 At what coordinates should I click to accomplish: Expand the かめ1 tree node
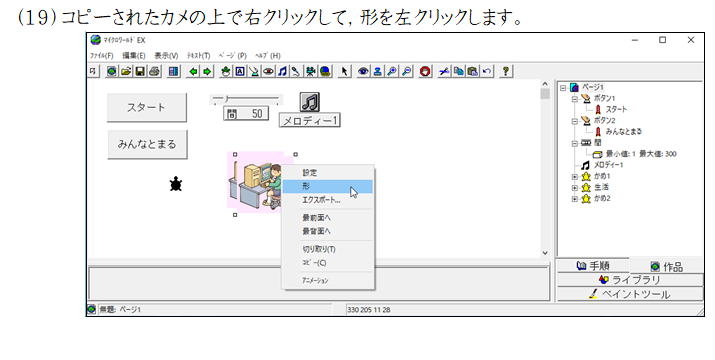click(x=575, y=177)
